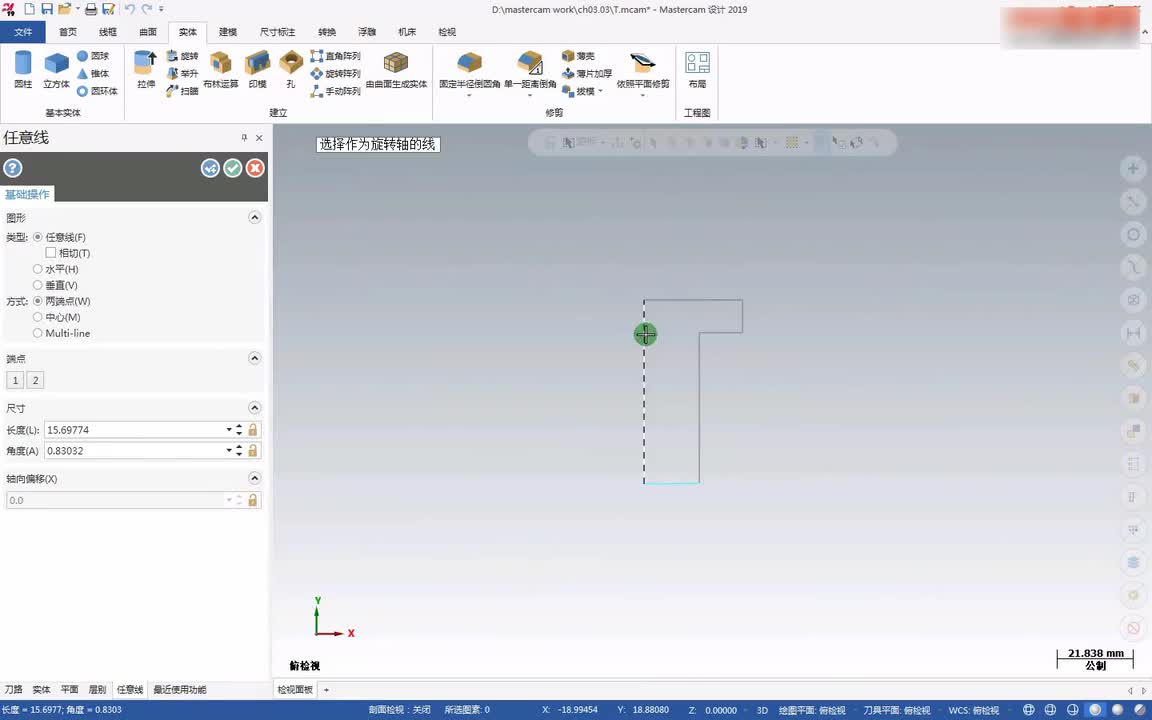Viewport: 1152px width, 720px height.
Task: Click the panel help question mark
Action: (12, 168)
